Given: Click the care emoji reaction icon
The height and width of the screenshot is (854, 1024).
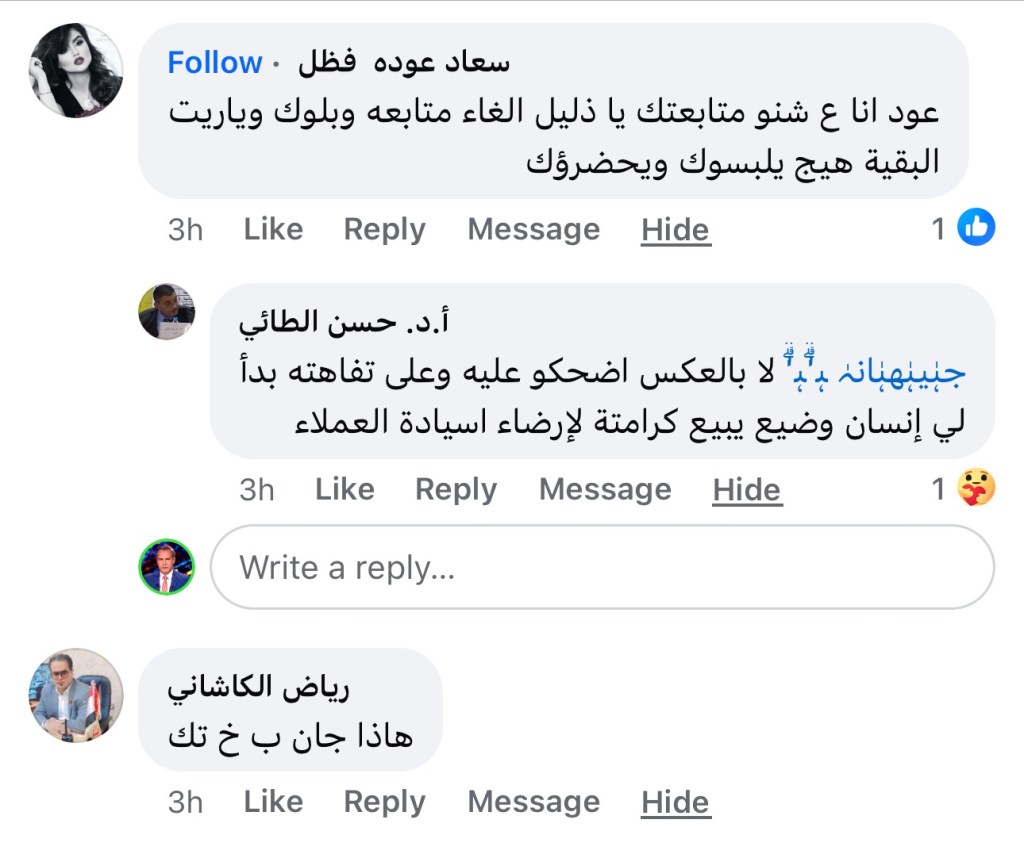Looking at the screenshot, I should (976, 489).
